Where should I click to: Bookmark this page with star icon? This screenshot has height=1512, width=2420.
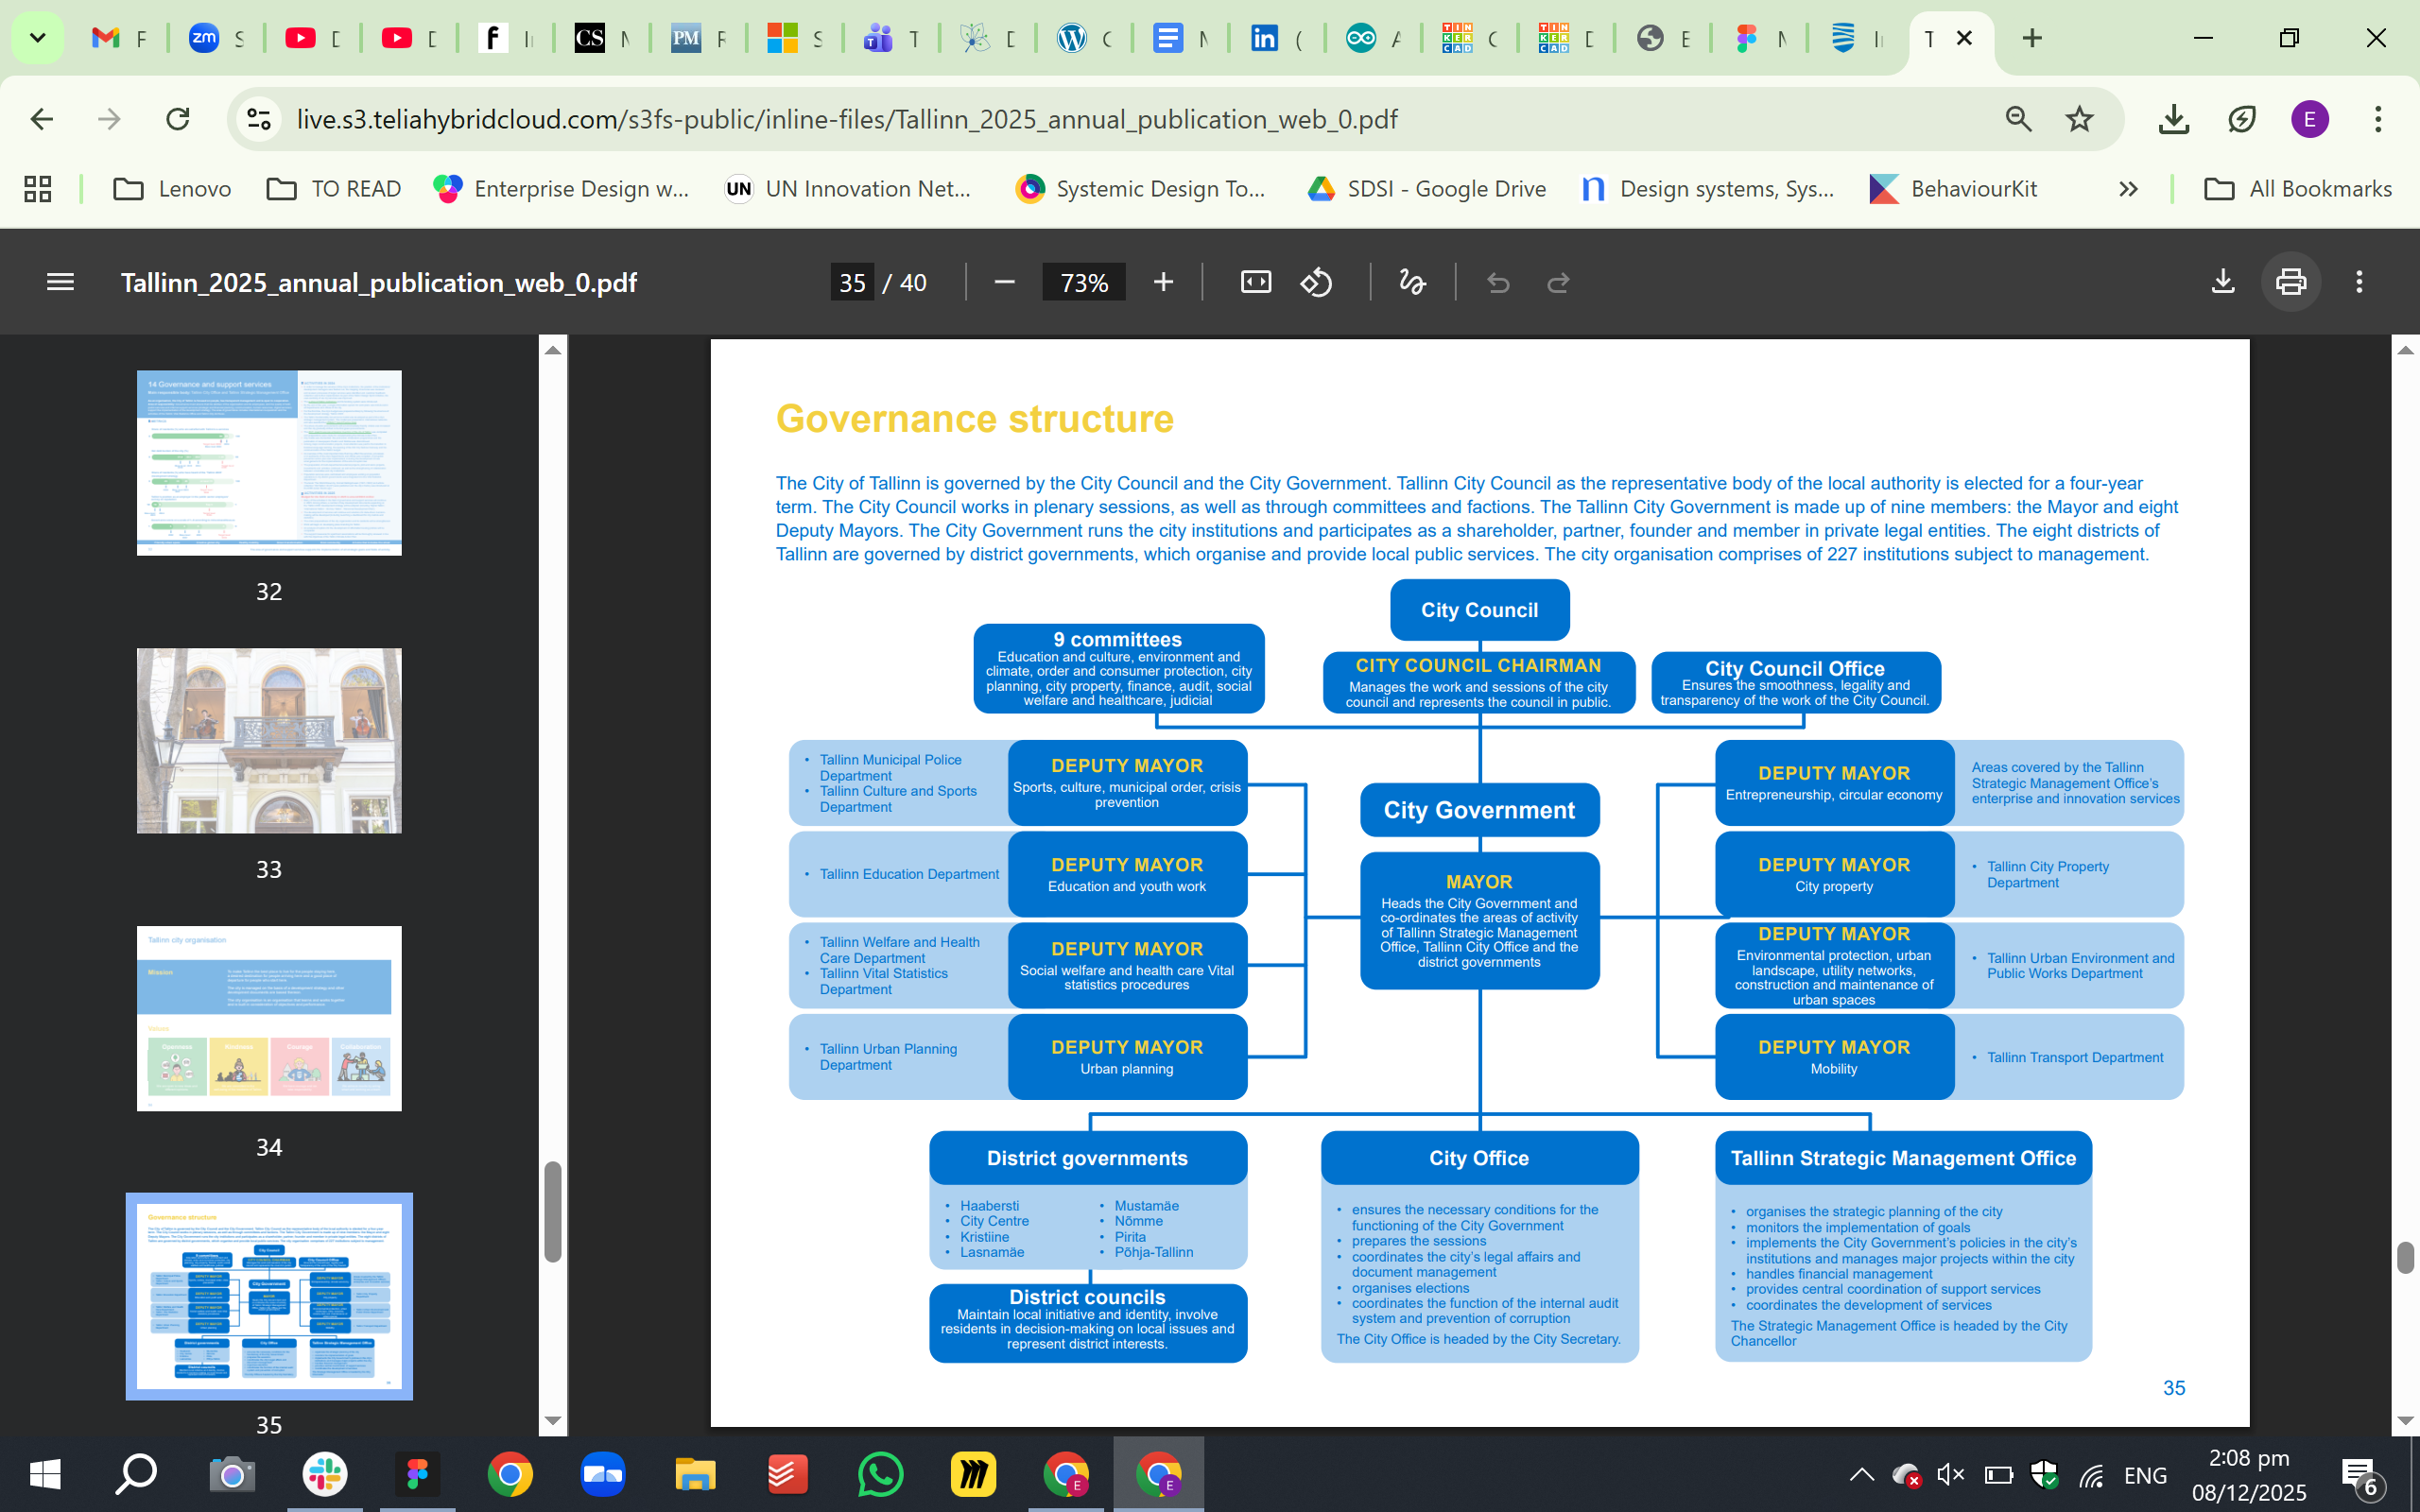(x=2079, y=120)
